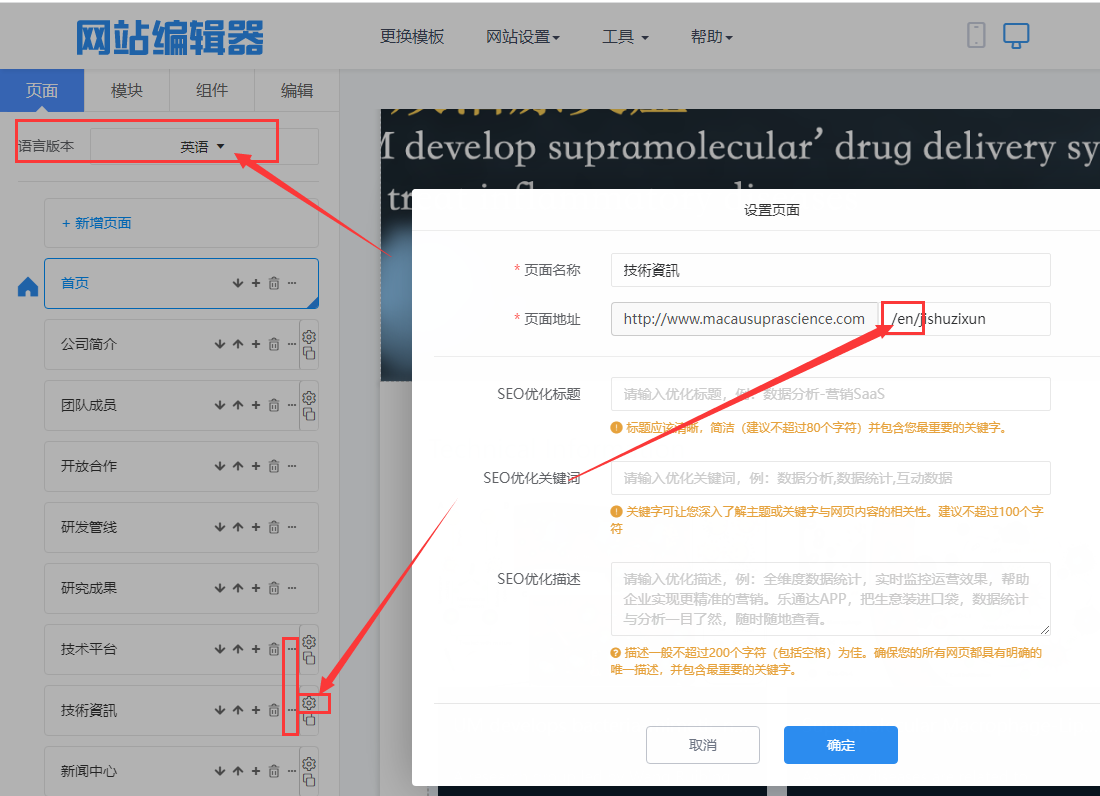
Task: Expand the 工具 menu
Action: point(625,36)
